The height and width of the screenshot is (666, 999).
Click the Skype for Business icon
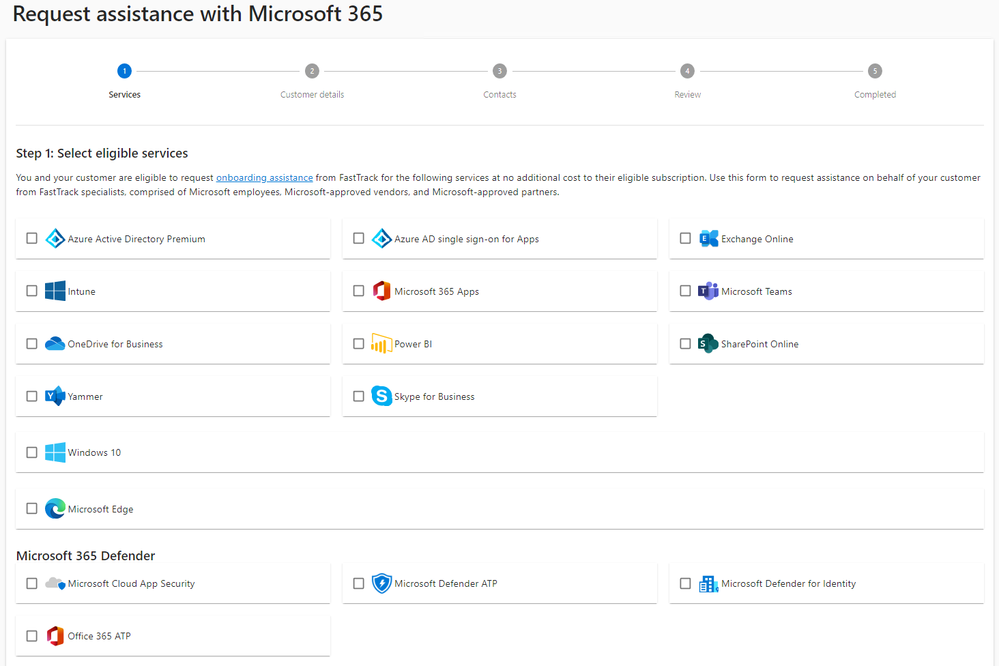coord(382,396)
